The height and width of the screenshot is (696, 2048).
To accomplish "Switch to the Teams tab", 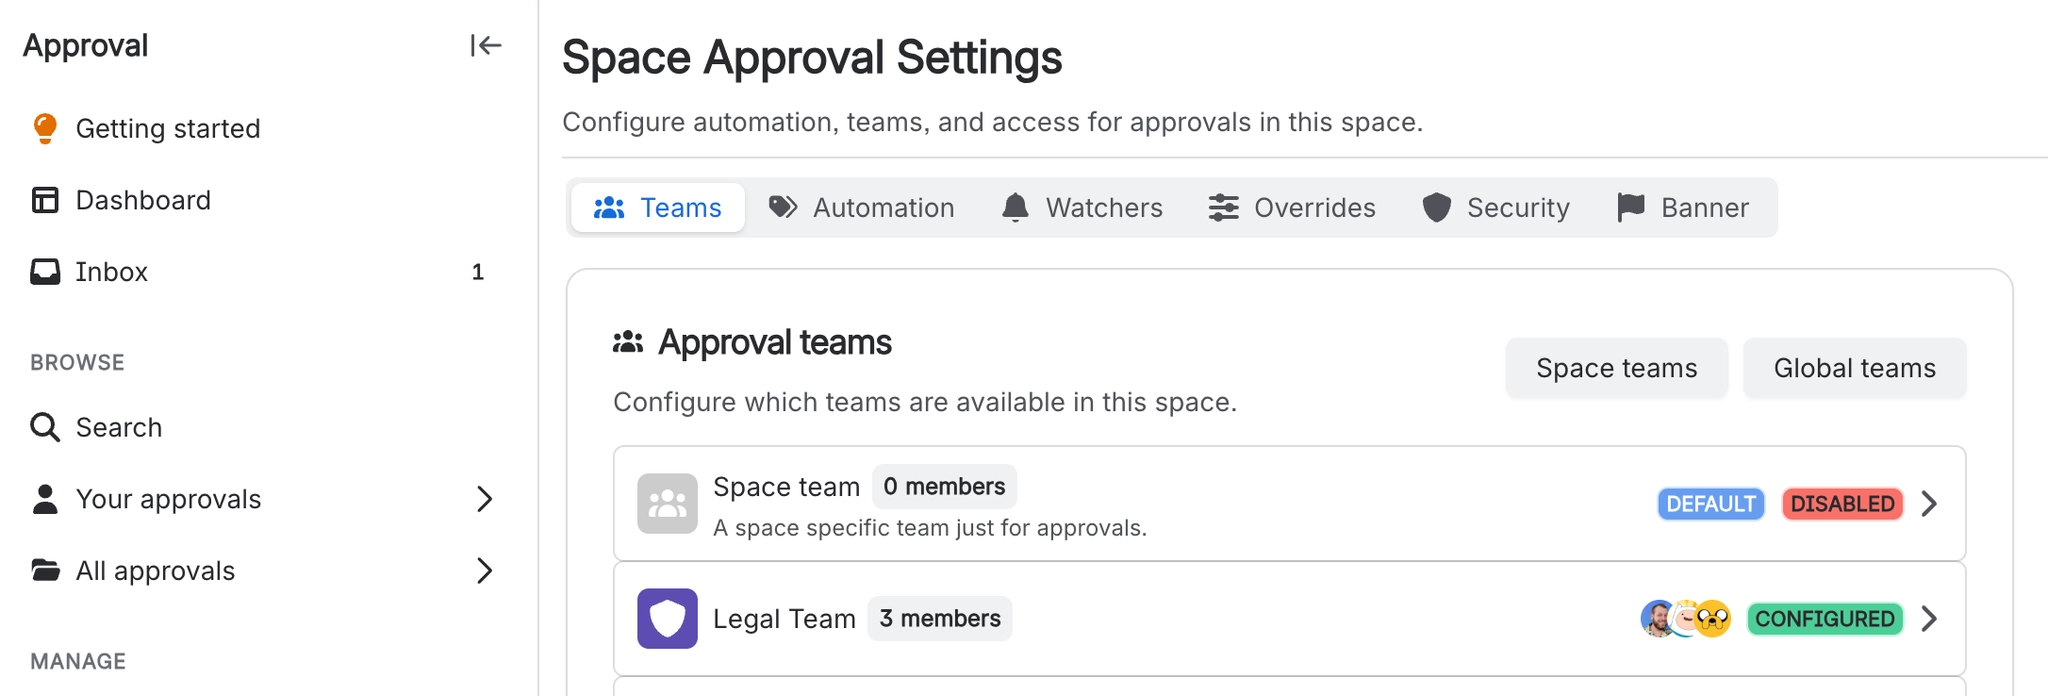I will 658,207.
